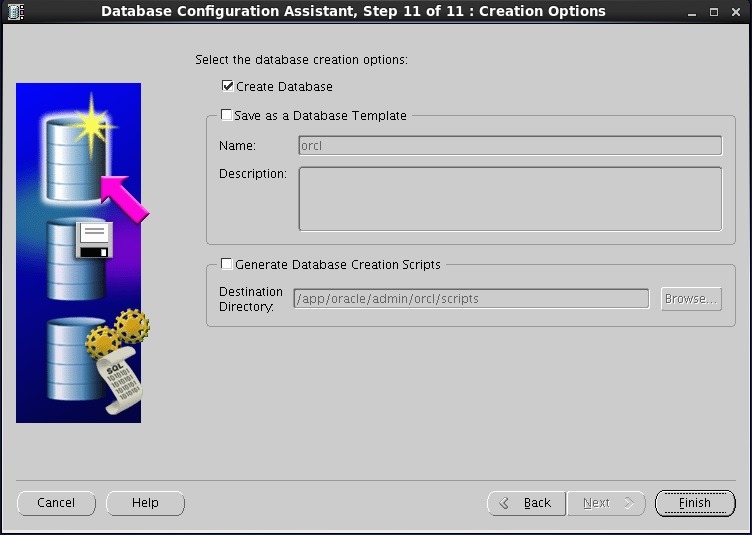Click 'Select the database creation options:' text
Screen dimensions: 752x535
coord(301,60)
